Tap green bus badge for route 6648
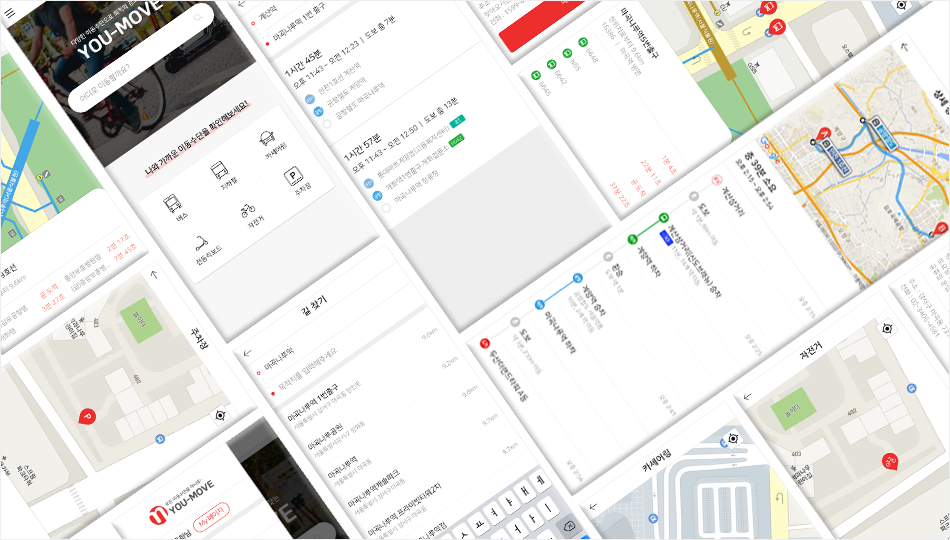Image resolution: width=950 pixels, height=540 pixels. coord(583,42)
